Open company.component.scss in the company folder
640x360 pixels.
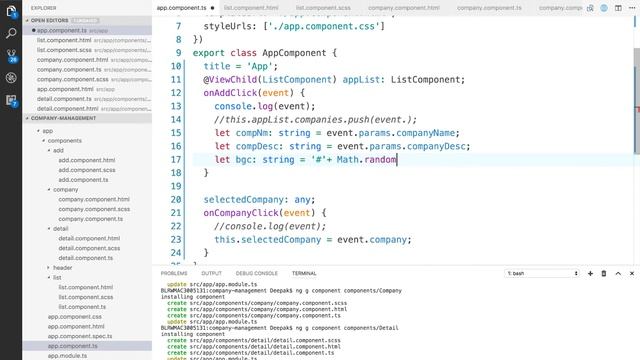pyautogui.click(x=94, y=209)
